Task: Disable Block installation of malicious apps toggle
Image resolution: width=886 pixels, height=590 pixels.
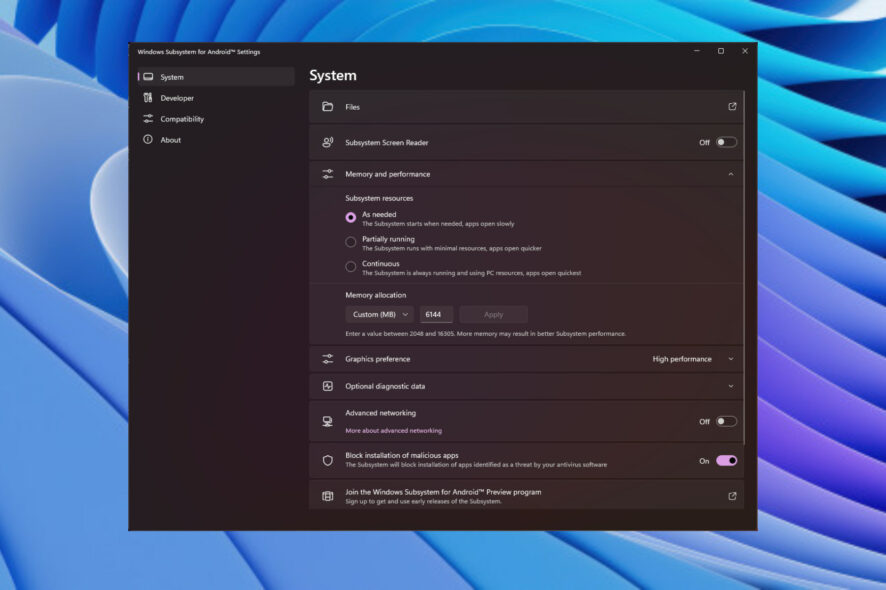Action: pyautogui.click(x=727, y=461)
